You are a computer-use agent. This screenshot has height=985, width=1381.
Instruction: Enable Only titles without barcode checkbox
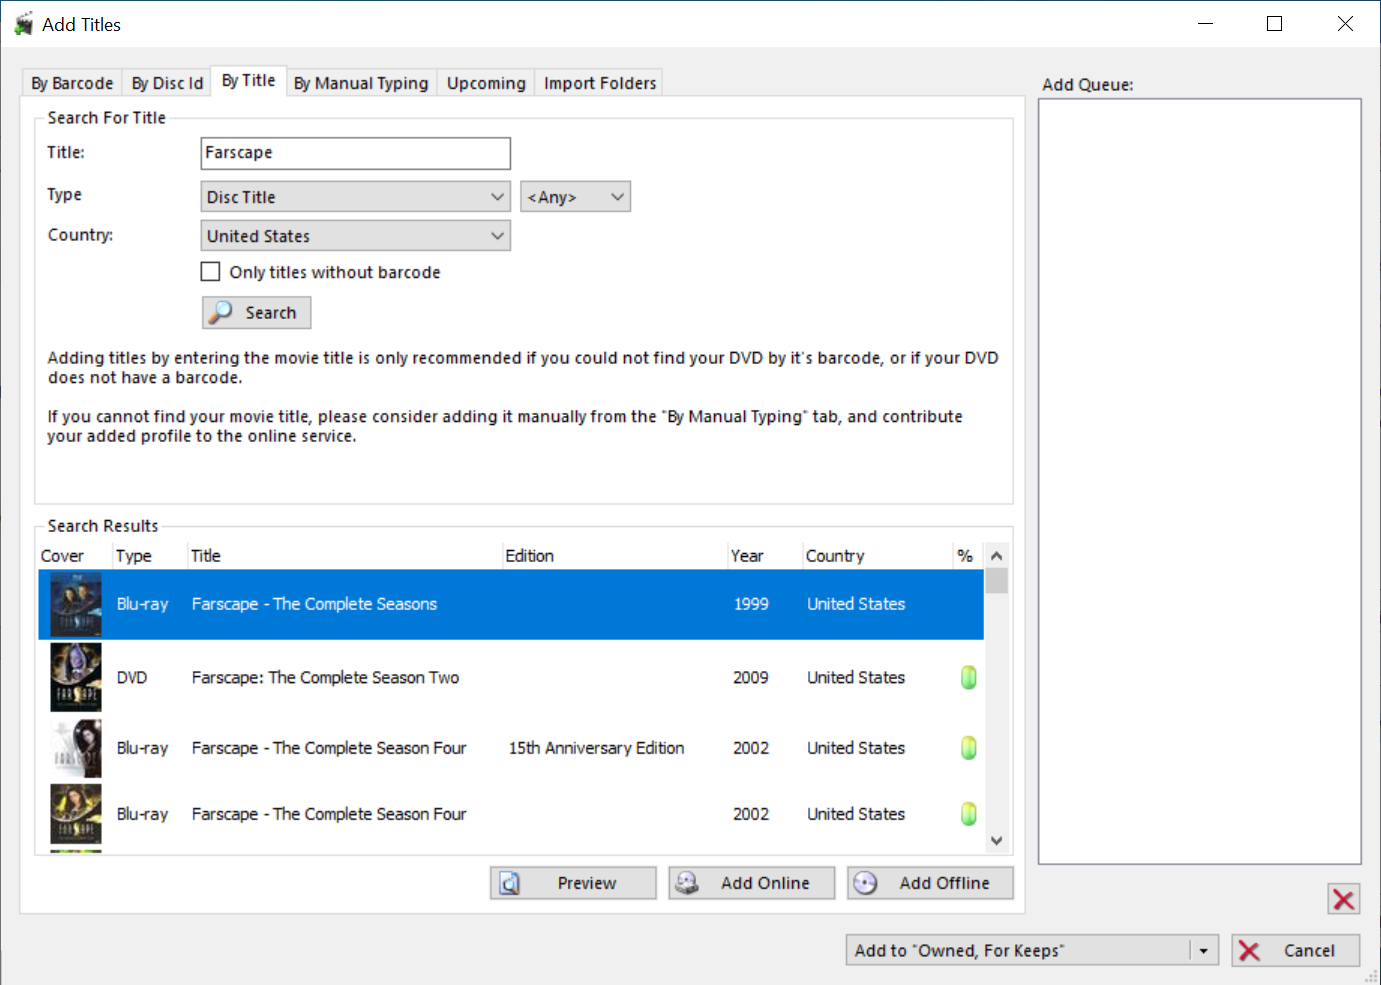coord(210,272)
